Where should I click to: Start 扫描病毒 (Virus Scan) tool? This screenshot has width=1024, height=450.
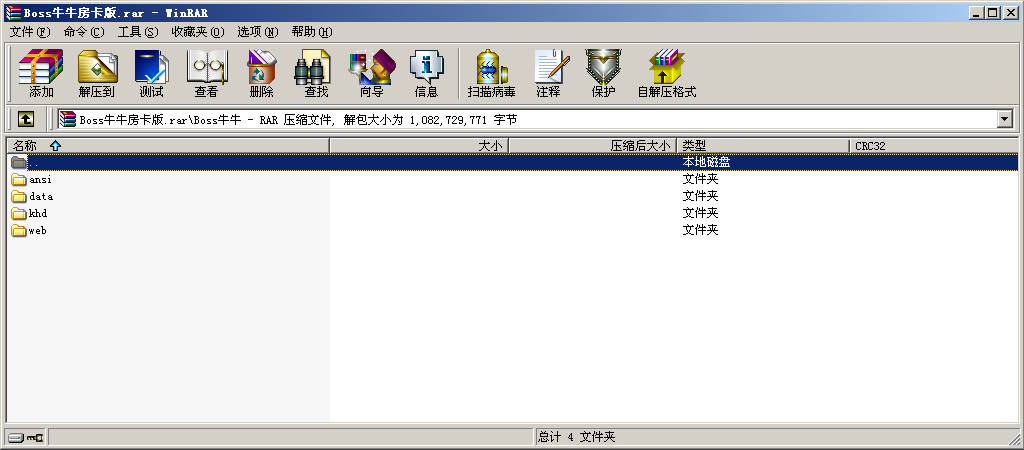coord(491,73)
